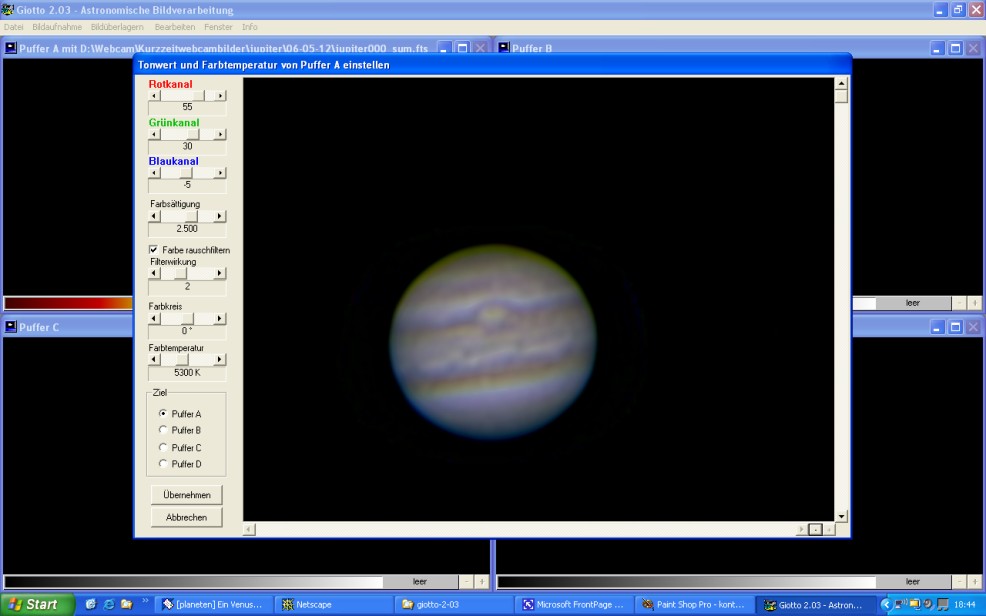Click right arrow of Rotkanal slider

coord(221,96)
